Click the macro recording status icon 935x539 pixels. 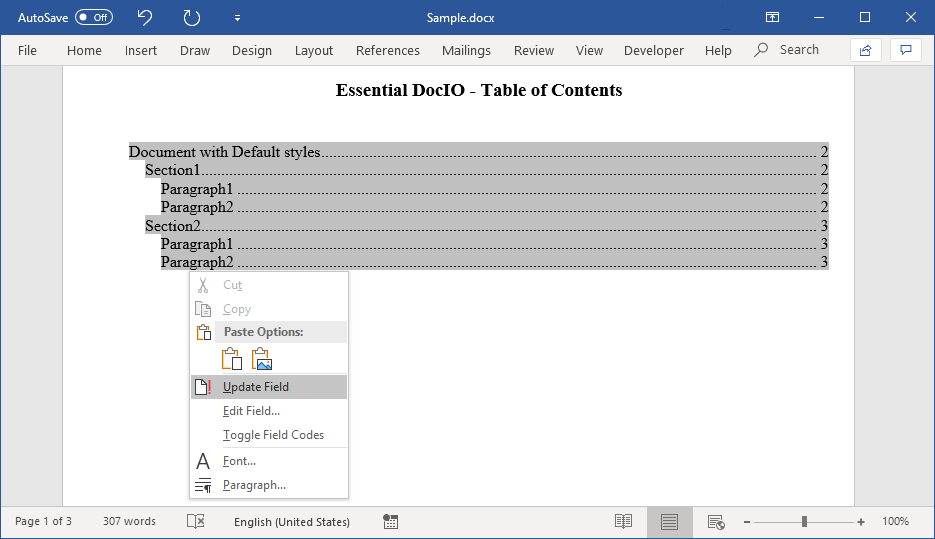[x=391, y=522]
